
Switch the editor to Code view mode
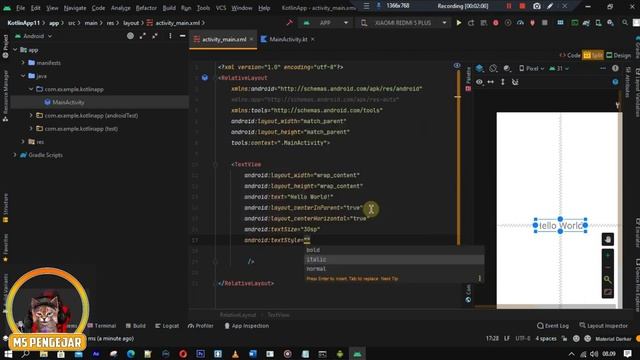coord(570,56)
